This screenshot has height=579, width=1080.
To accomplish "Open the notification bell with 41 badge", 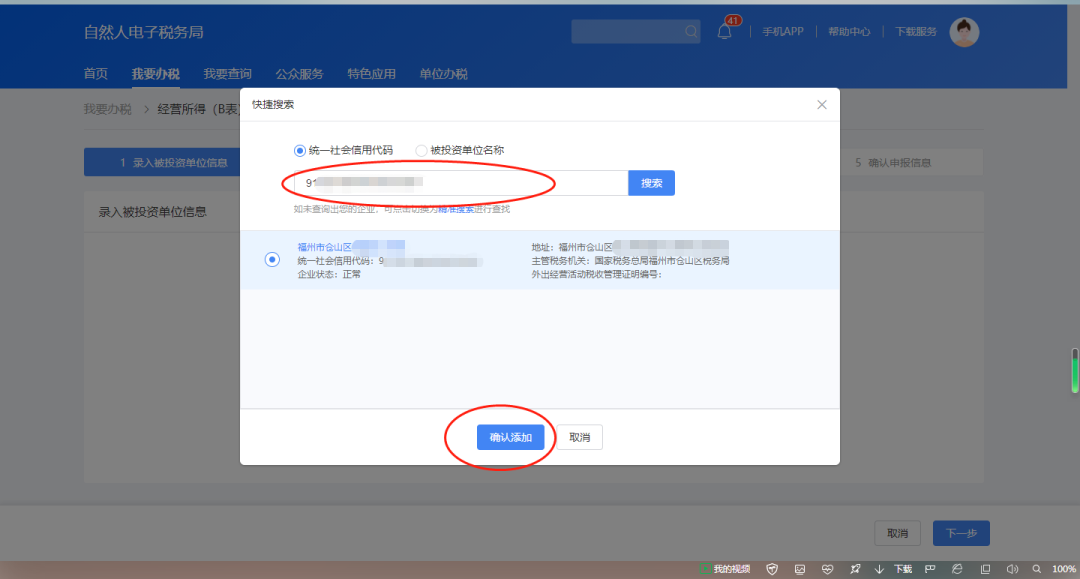I will point(724,32).
